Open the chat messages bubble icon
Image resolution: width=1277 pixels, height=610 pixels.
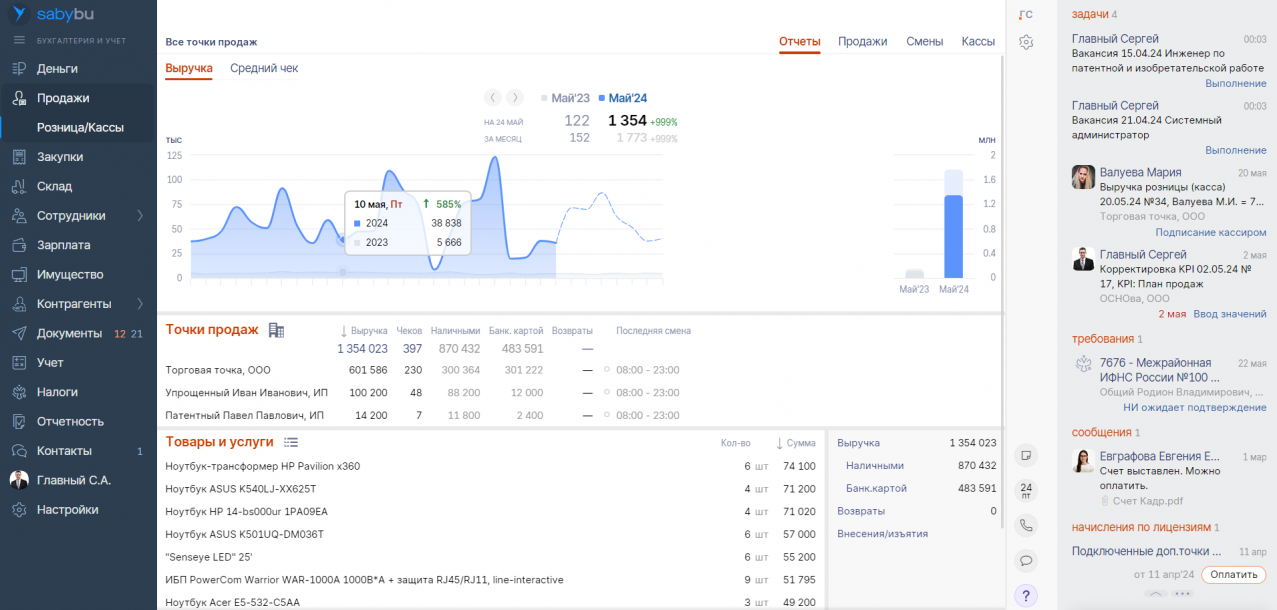pos(1026,560)
